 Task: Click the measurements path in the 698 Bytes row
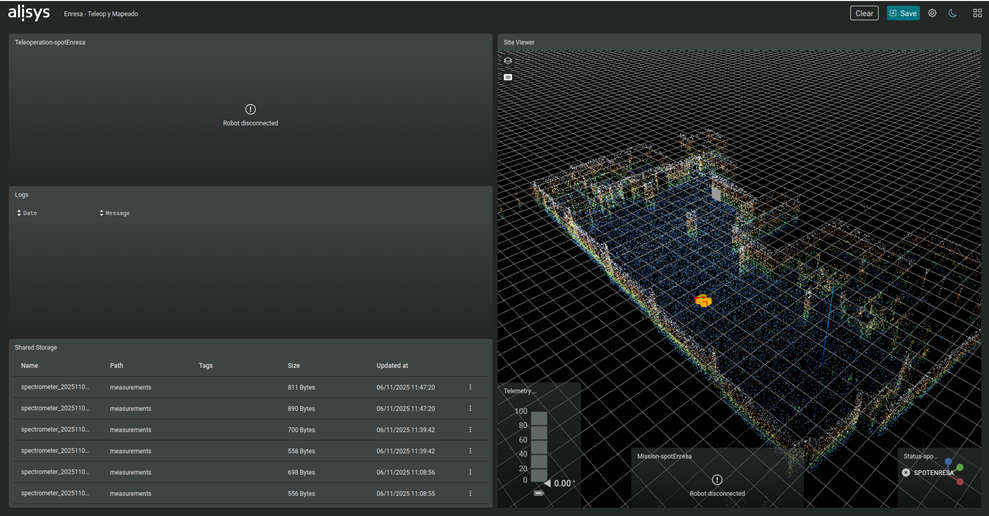pos(131,472)
